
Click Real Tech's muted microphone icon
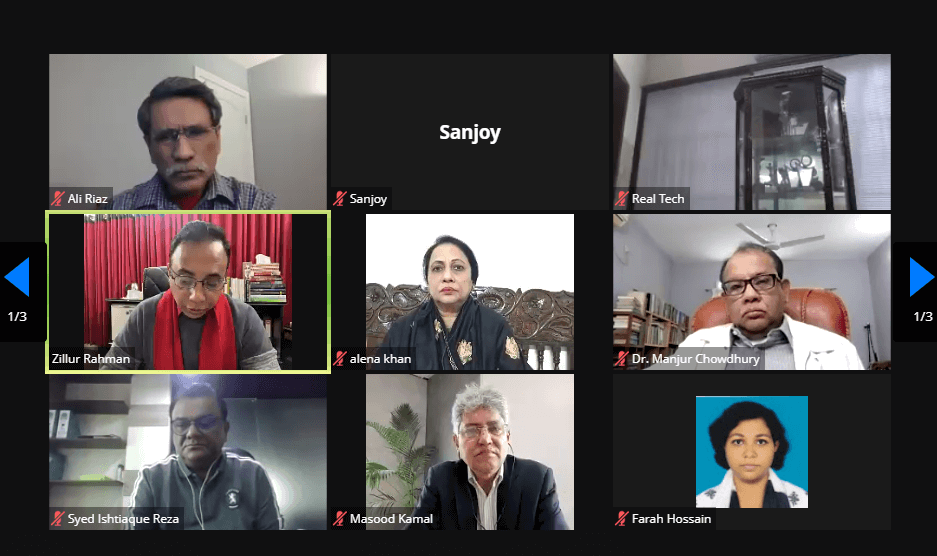click(x=622, y=198)
